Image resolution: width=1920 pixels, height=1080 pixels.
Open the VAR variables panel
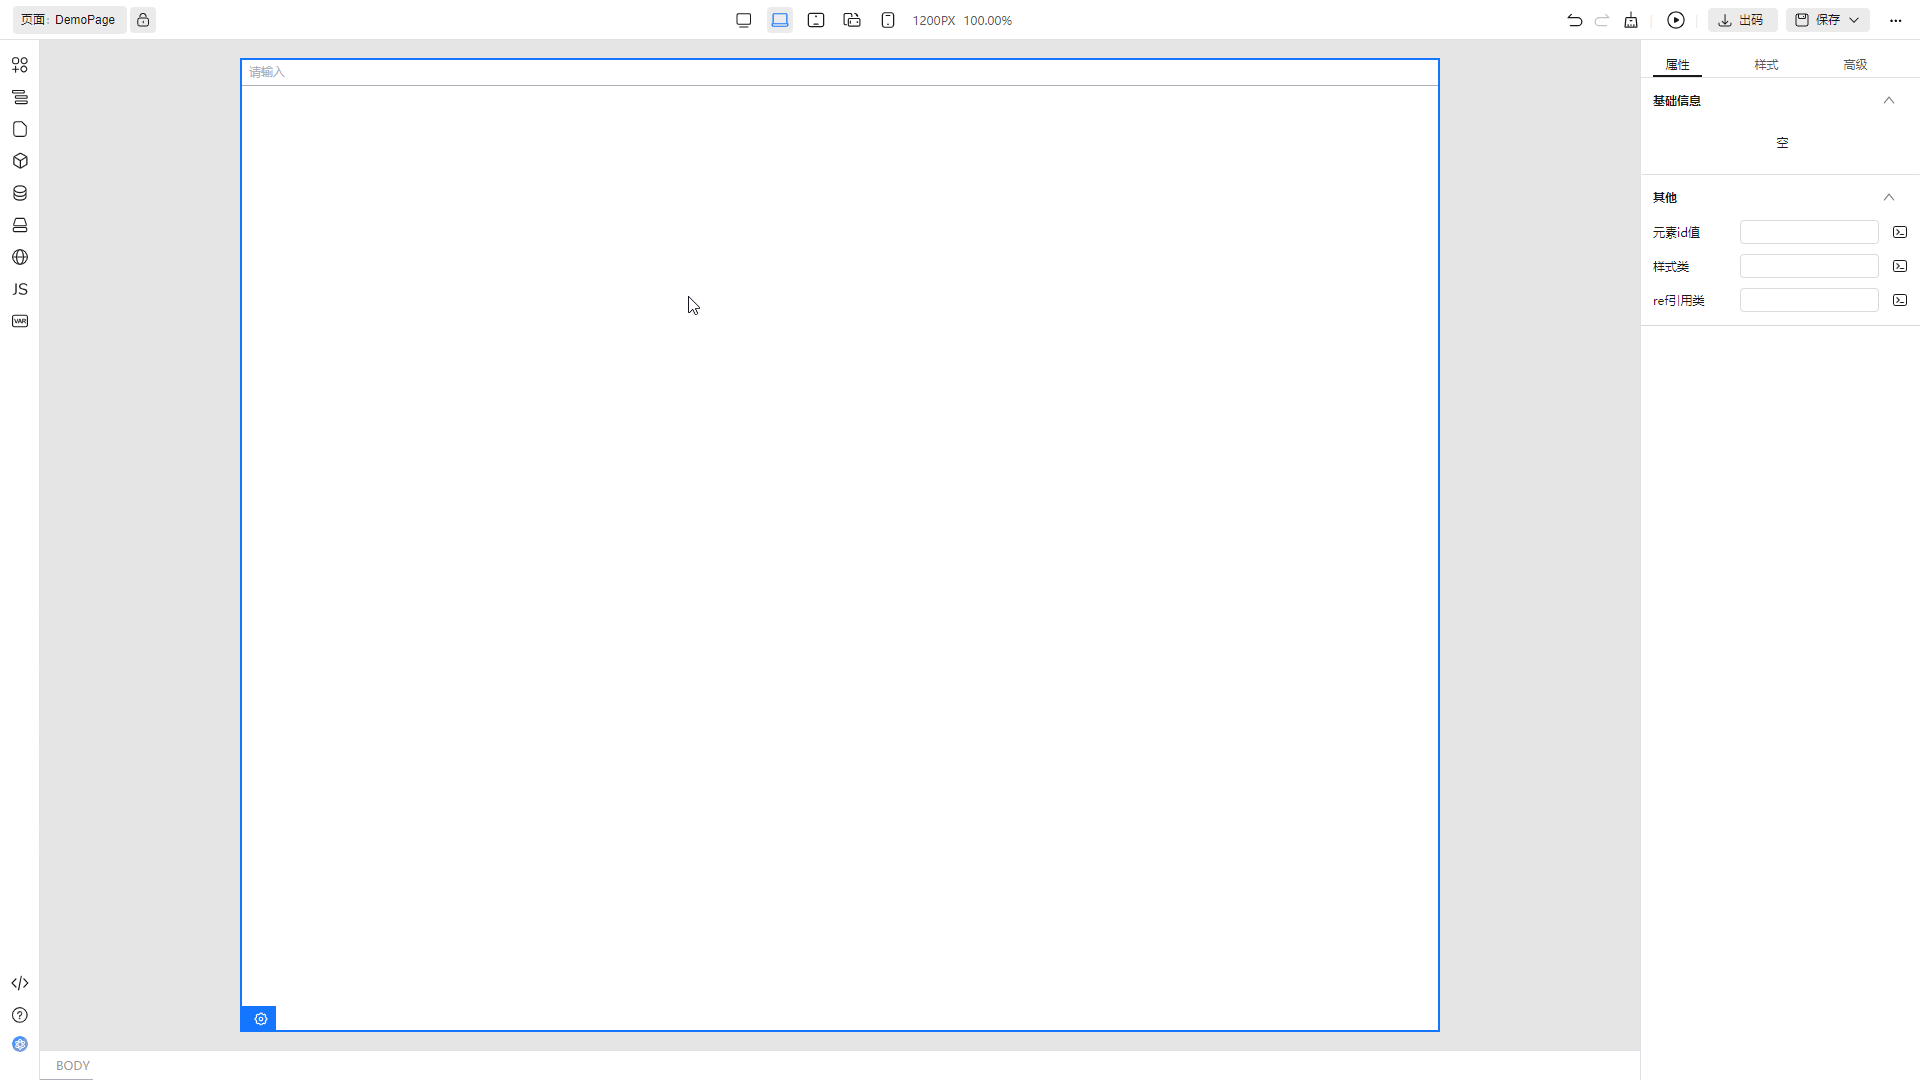click(20, 321)
